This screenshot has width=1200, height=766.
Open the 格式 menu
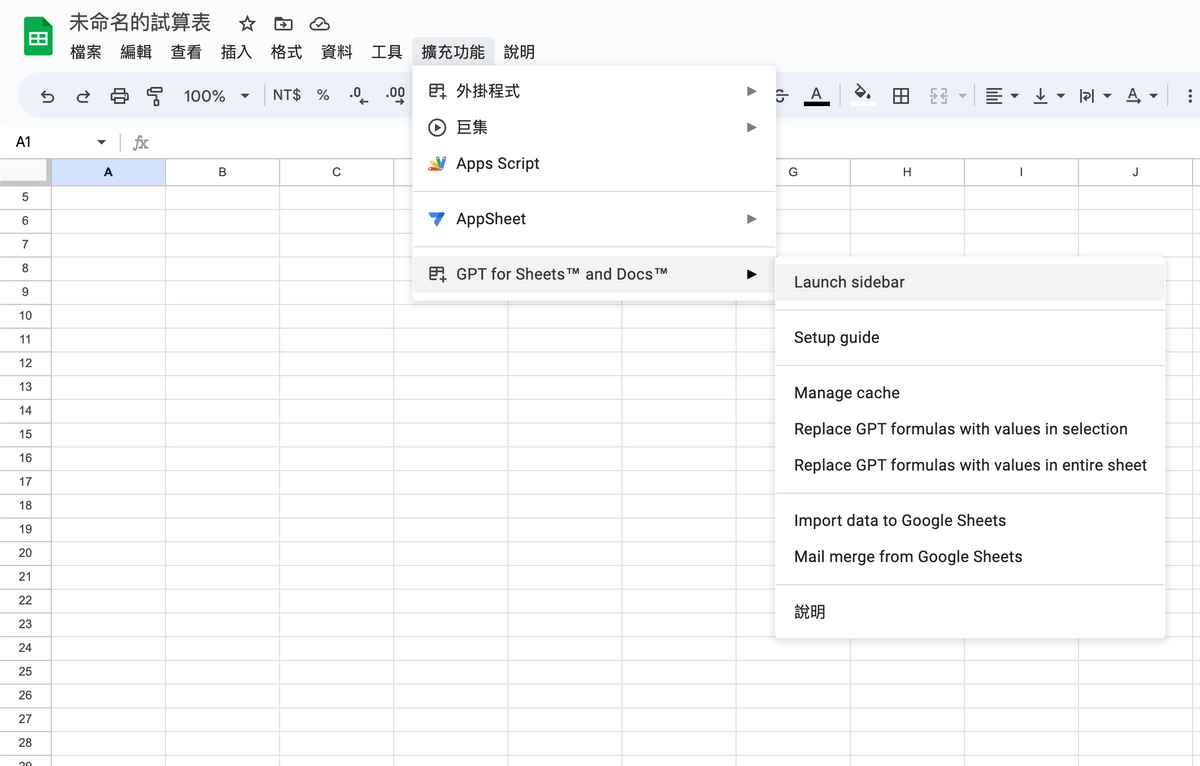coord(286,52)
